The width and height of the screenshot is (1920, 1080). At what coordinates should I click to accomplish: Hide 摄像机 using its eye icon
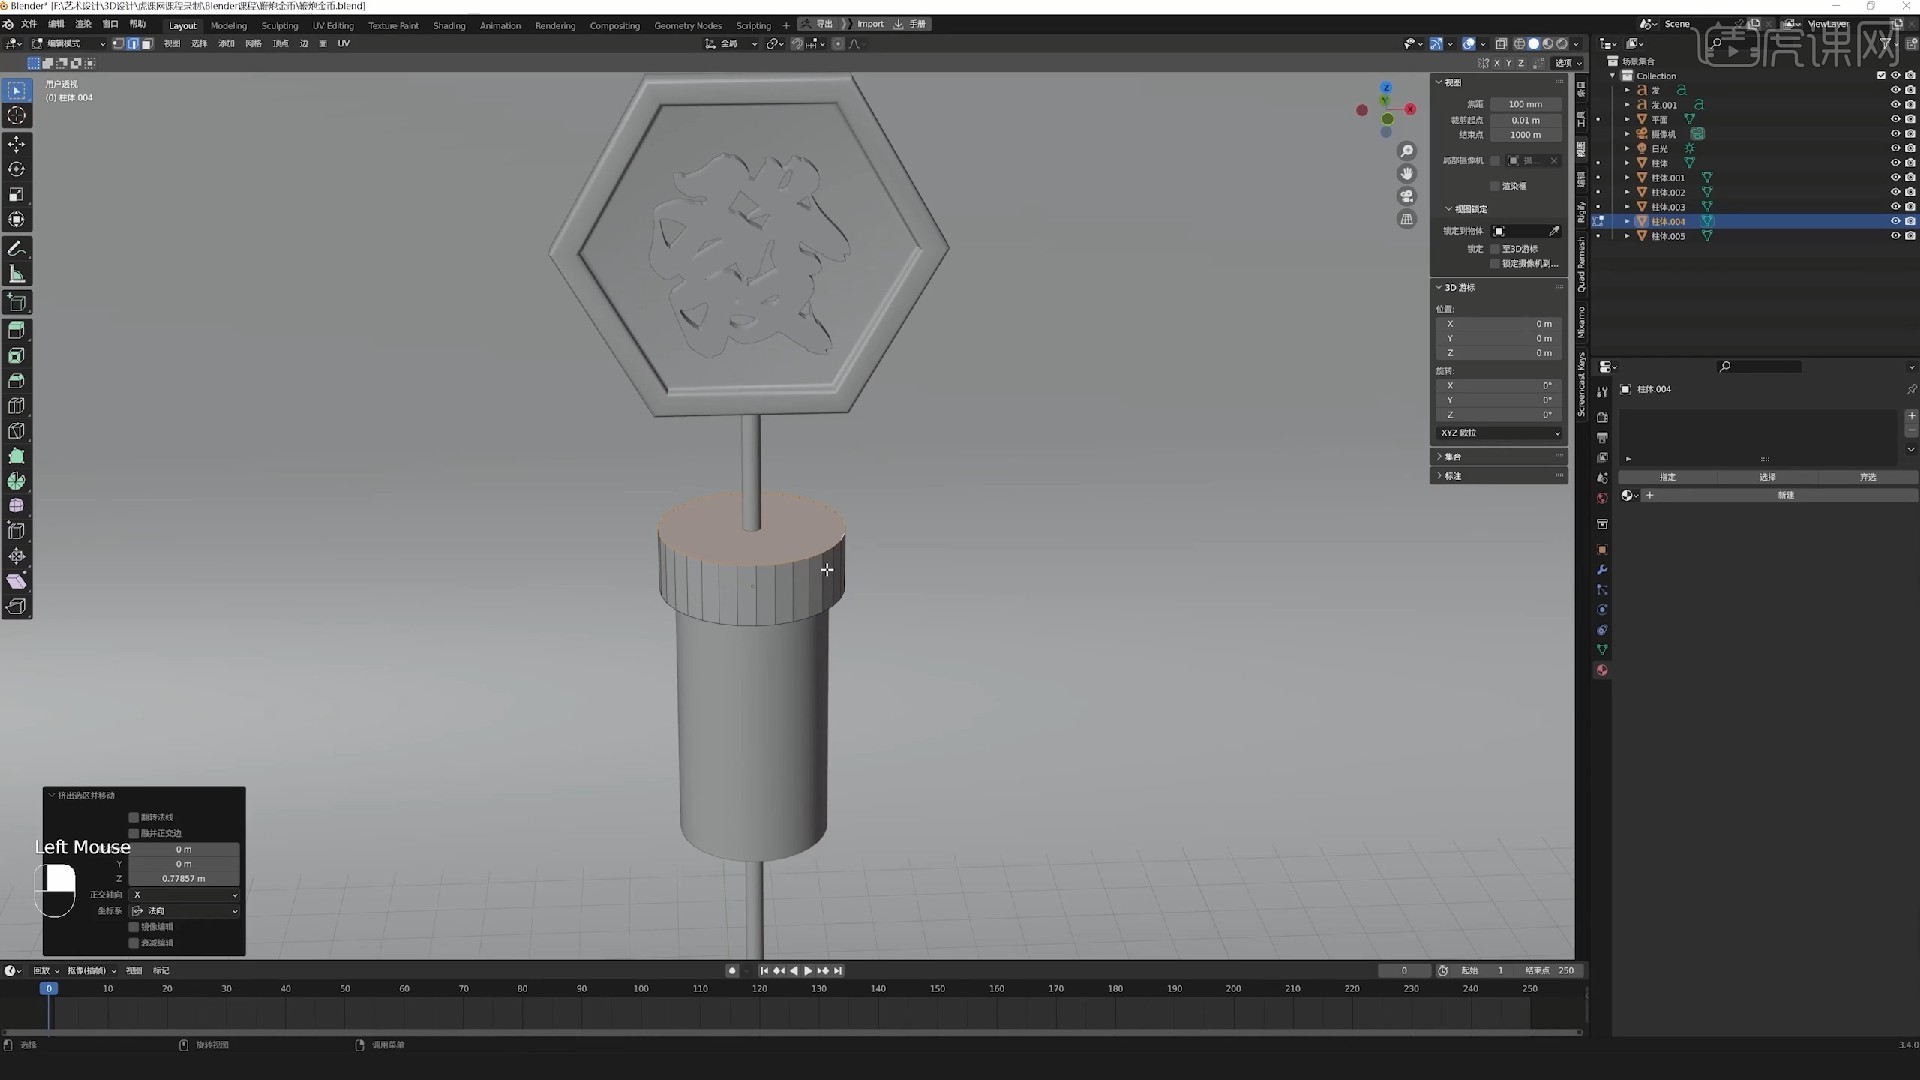tap(1895, 134)
